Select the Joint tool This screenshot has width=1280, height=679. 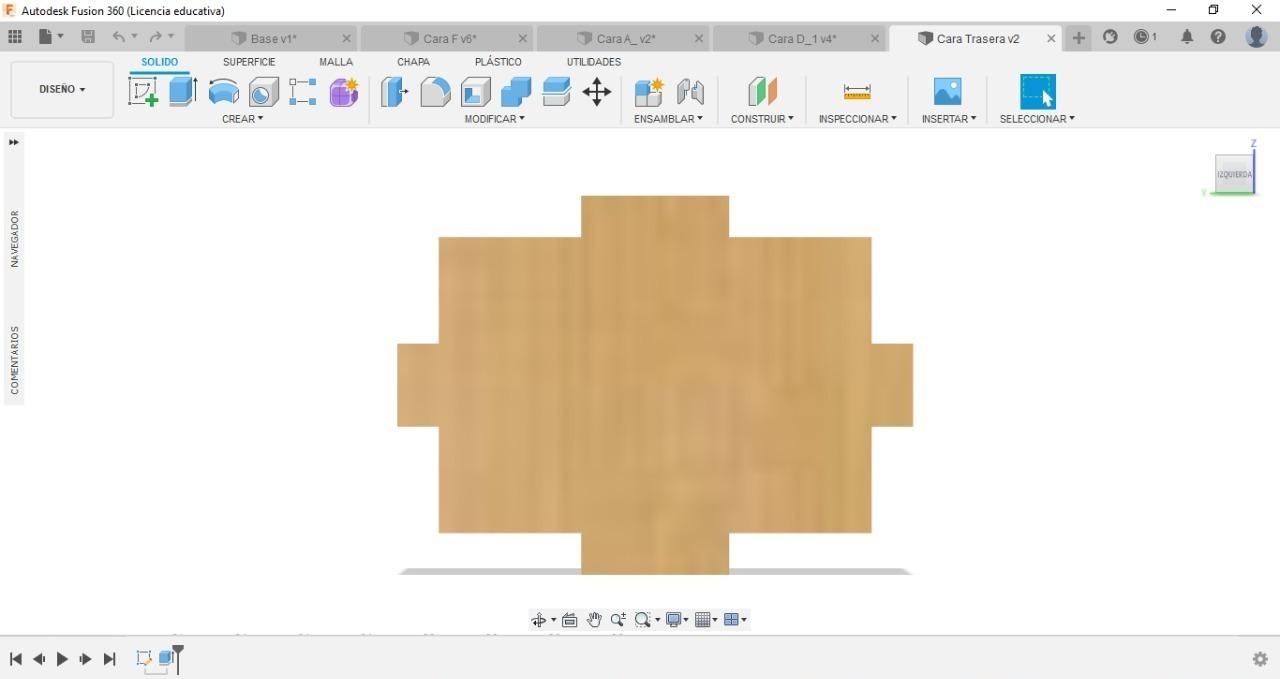(690, 93)
